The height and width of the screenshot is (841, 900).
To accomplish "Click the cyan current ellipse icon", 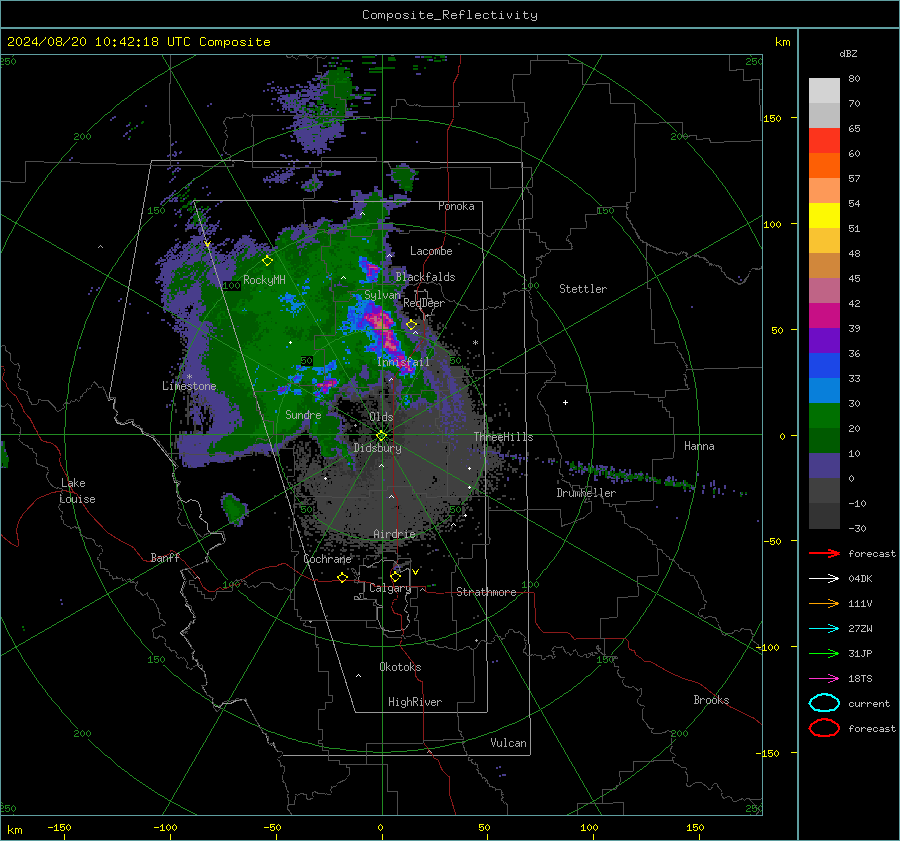I will point(824,703).
